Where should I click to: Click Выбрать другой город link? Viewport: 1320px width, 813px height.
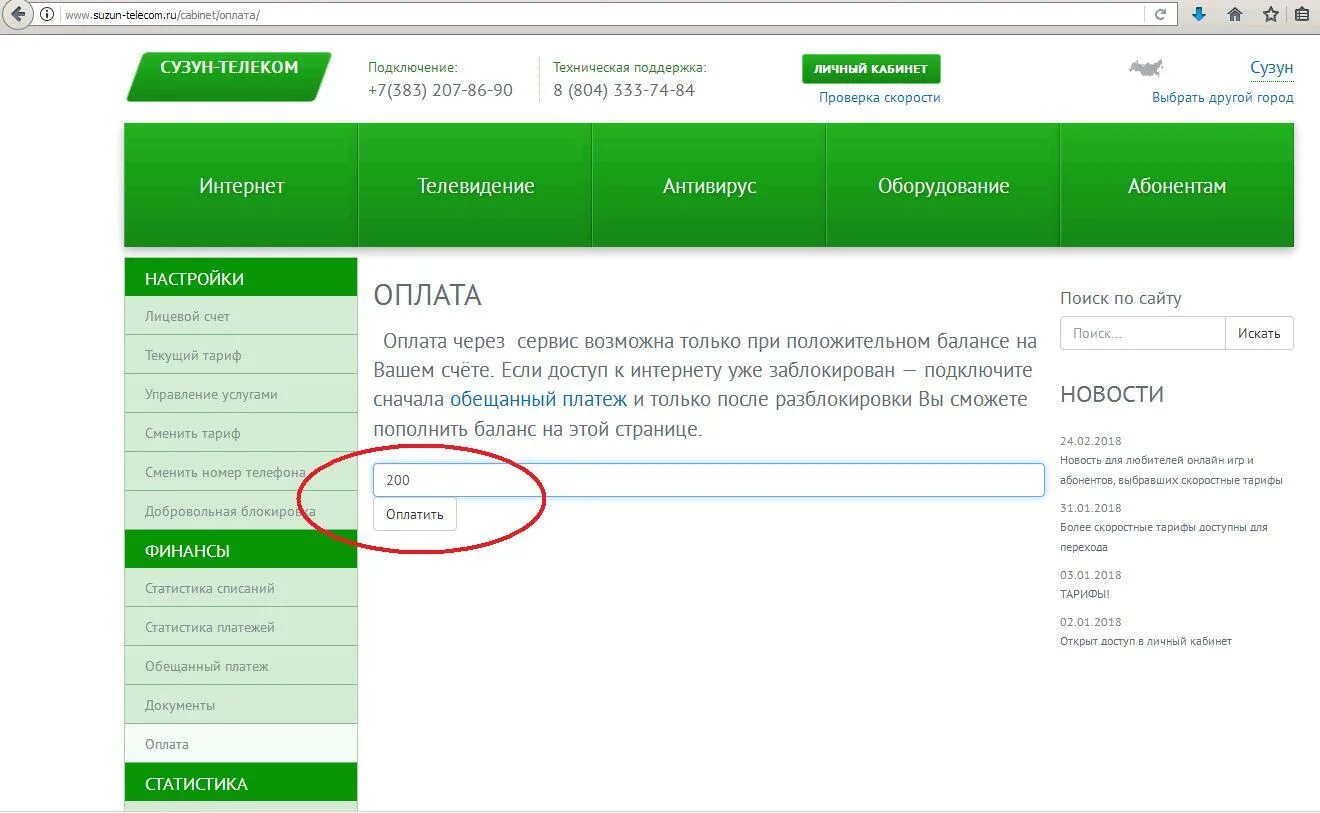point(1223,97)
